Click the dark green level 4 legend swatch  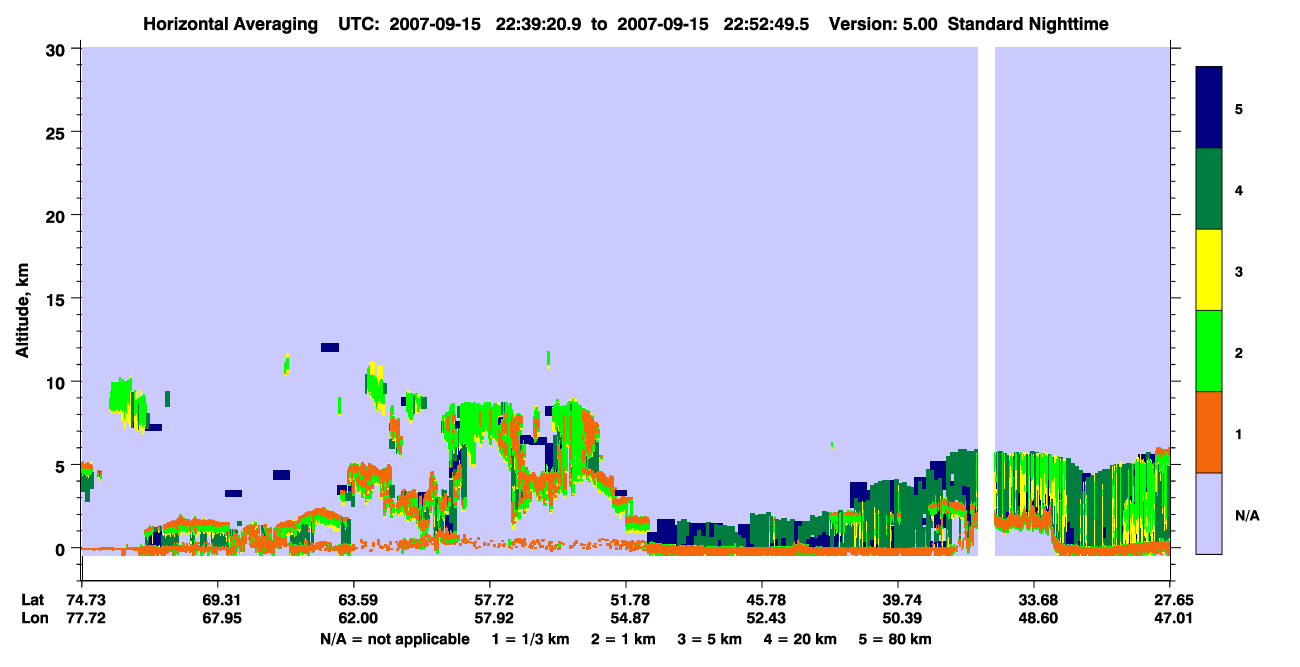click(1209, 189)
